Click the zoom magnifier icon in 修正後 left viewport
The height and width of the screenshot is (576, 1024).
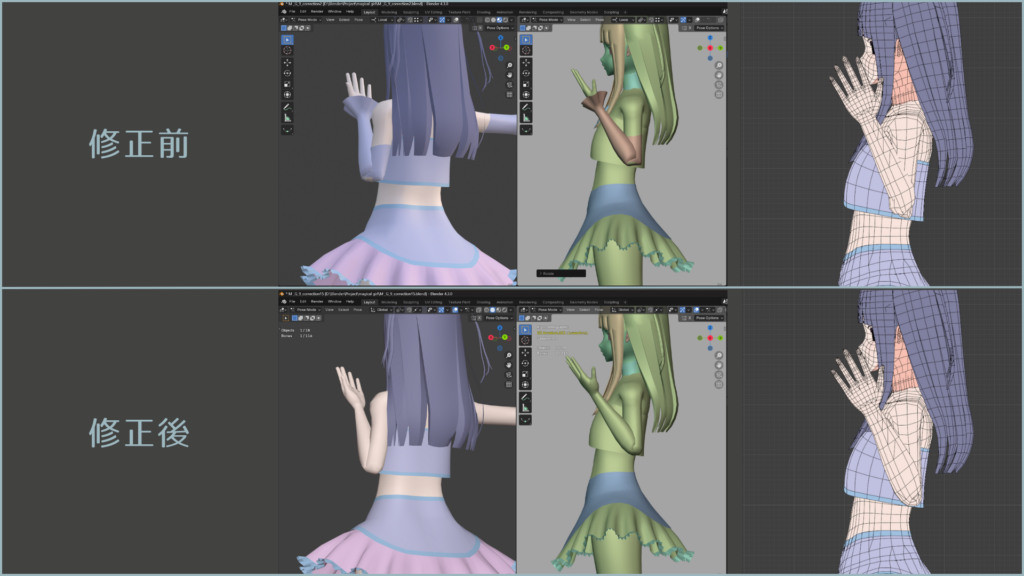pyautogui.click(x=509, y=353)
